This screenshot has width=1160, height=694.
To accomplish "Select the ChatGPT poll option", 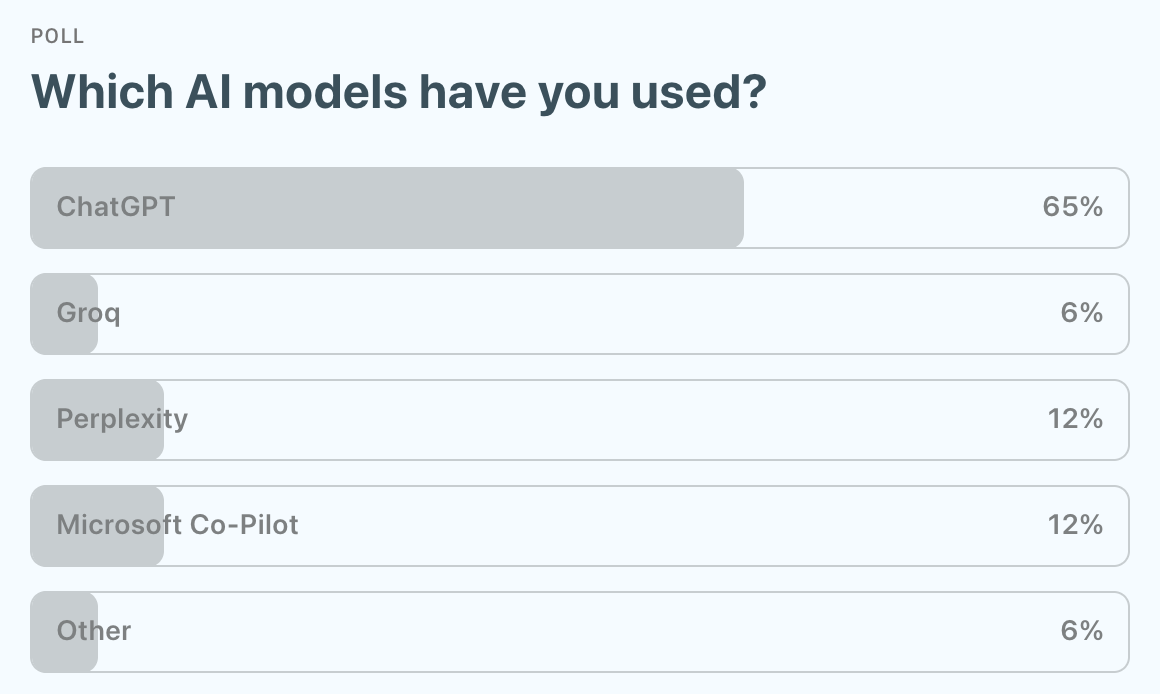I will (116, 207).
